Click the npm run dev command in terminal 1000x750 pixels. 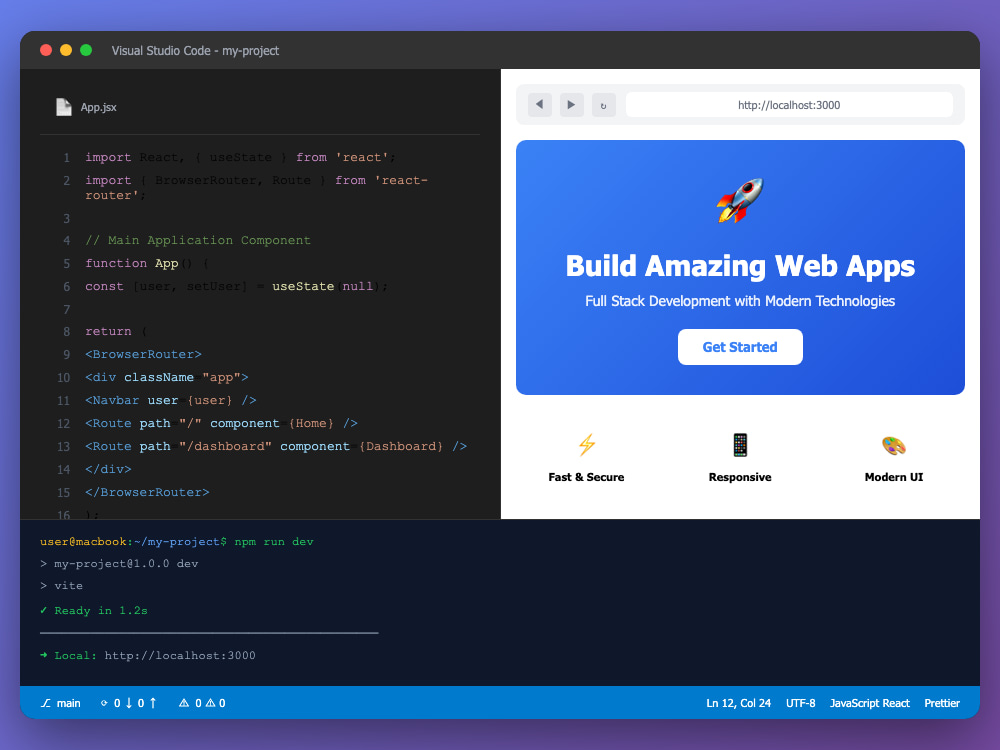[x=274, y=541]
